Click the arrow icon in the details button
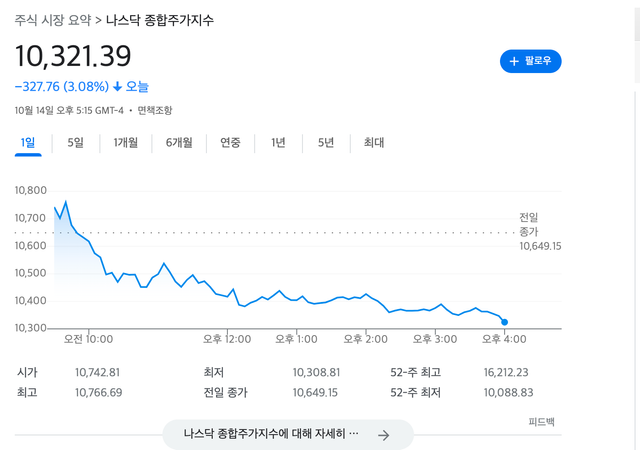The image size is (640, 450). click(383, 435)
